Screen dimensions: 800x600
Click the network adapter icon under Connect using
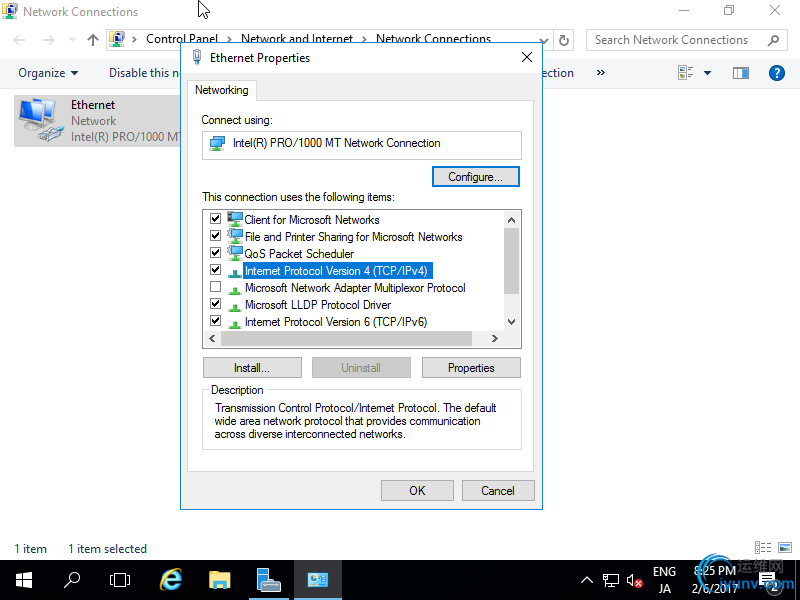pos(217,143)
